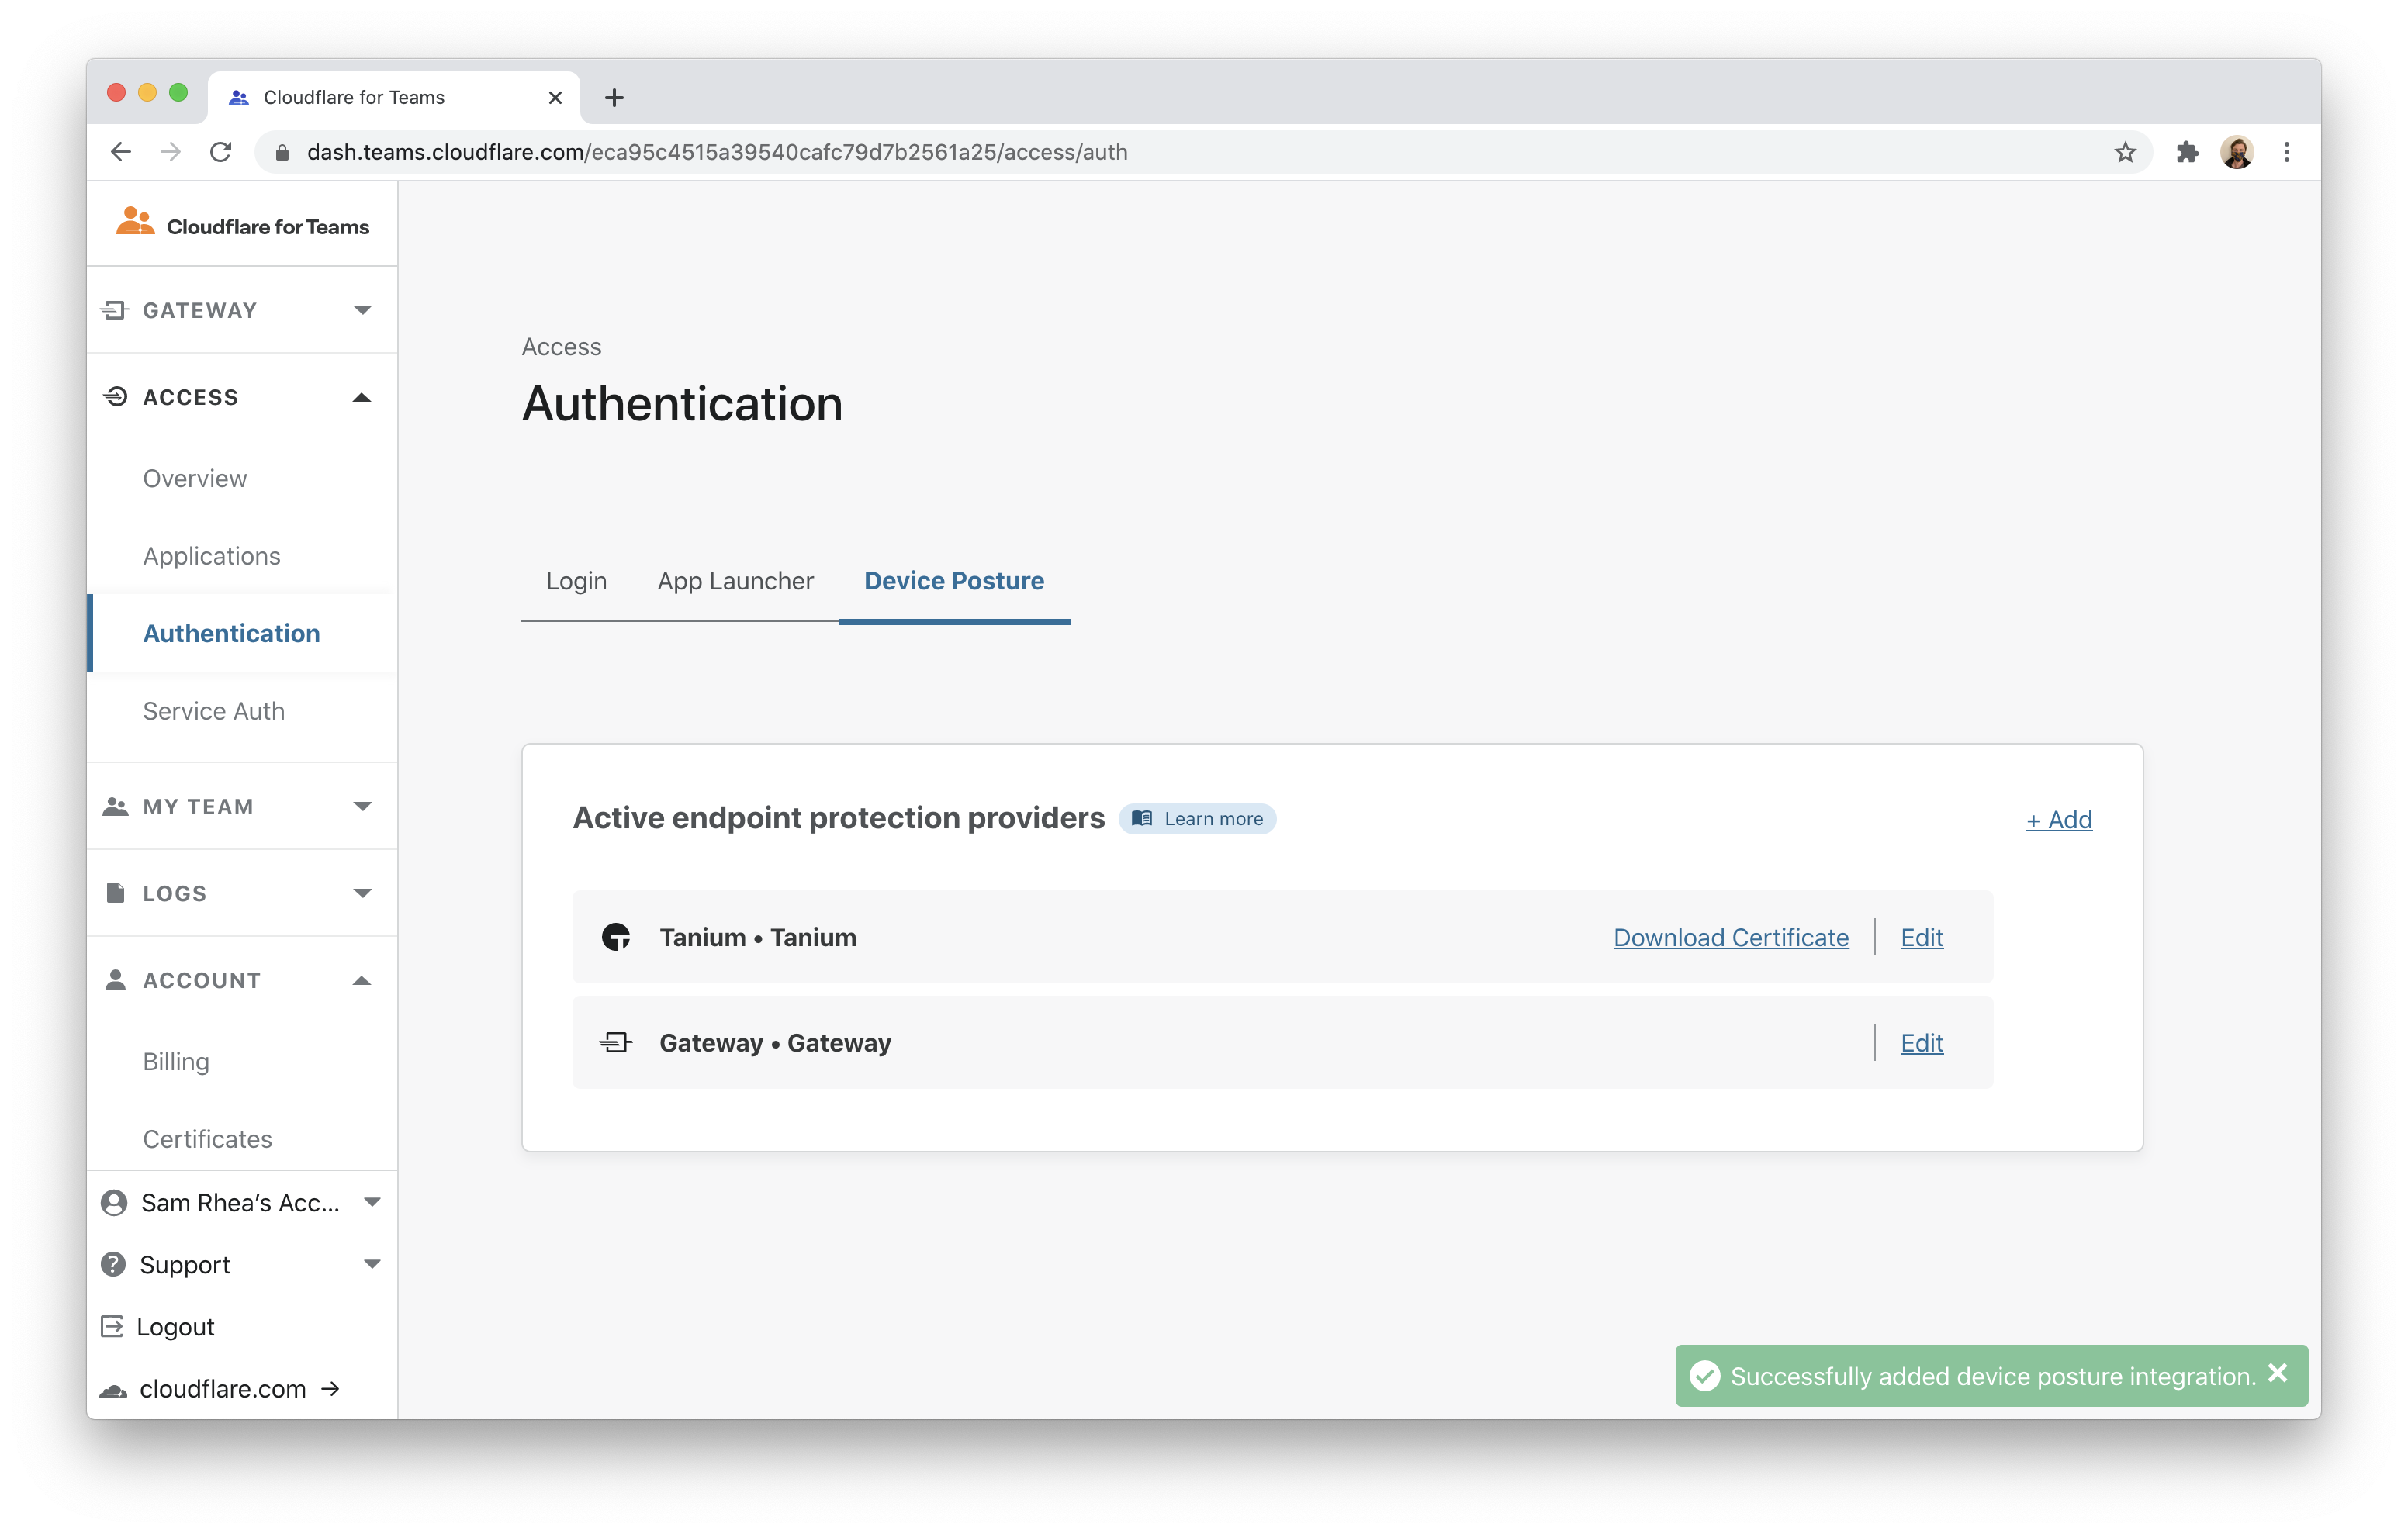Open the browser extensions puzzle icon
The height and width of the screenshot is (1534, 2408).
pyautogui.click(x=2187, y=152)
